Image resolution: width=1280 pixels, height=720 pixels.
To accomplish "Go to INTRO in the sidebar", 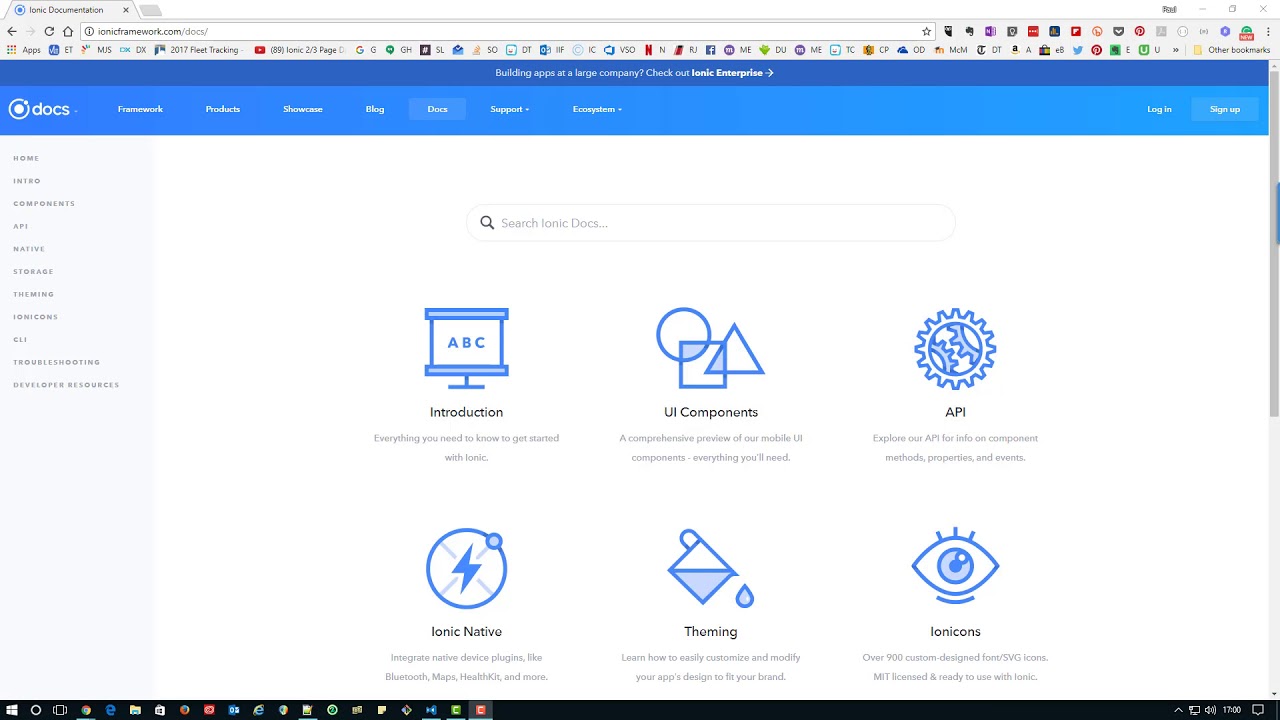I will pyautogui.click(x=27, y=181).
